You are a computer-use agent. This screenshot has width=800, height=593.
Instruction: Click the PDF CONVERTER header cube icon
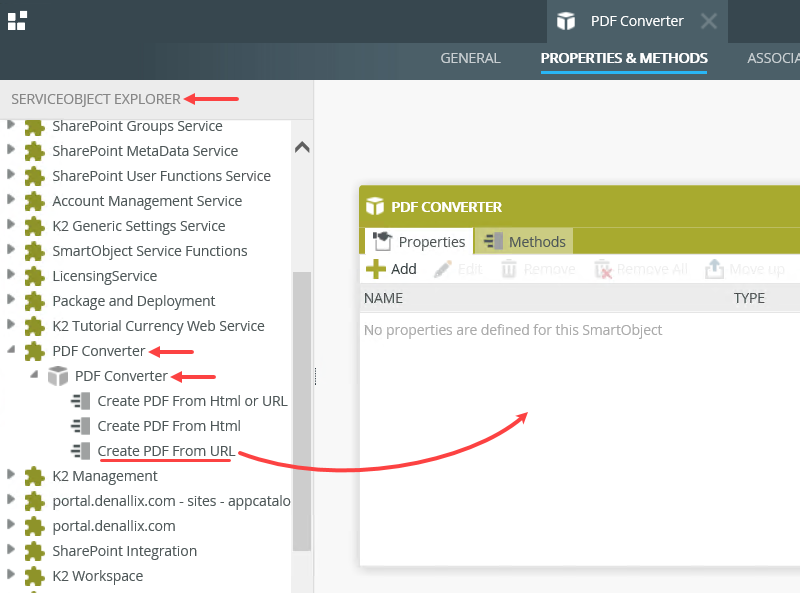click(x=375, y=206)
